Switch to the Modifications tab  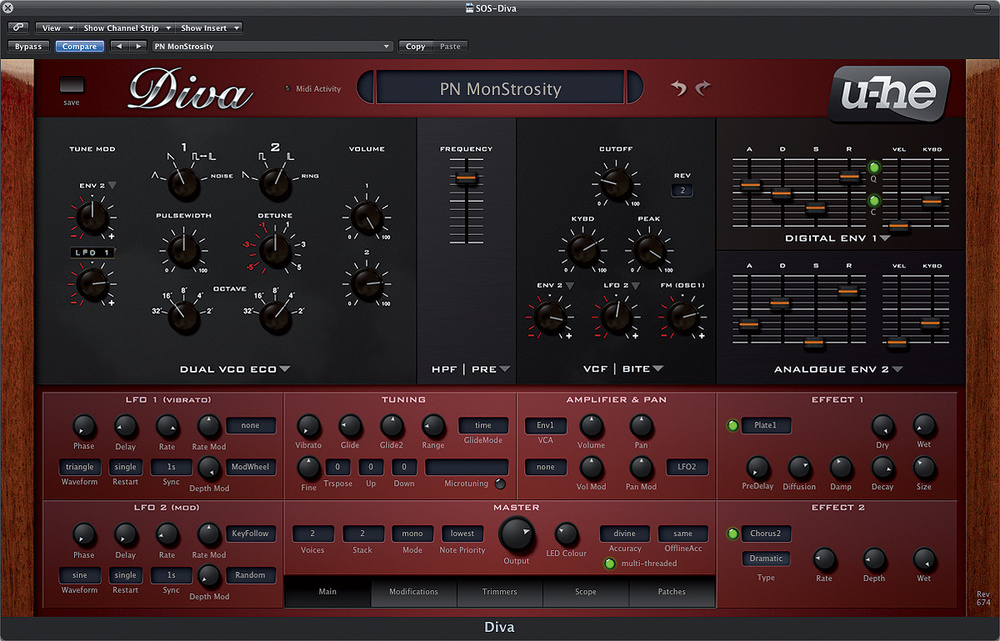(413, 591)
